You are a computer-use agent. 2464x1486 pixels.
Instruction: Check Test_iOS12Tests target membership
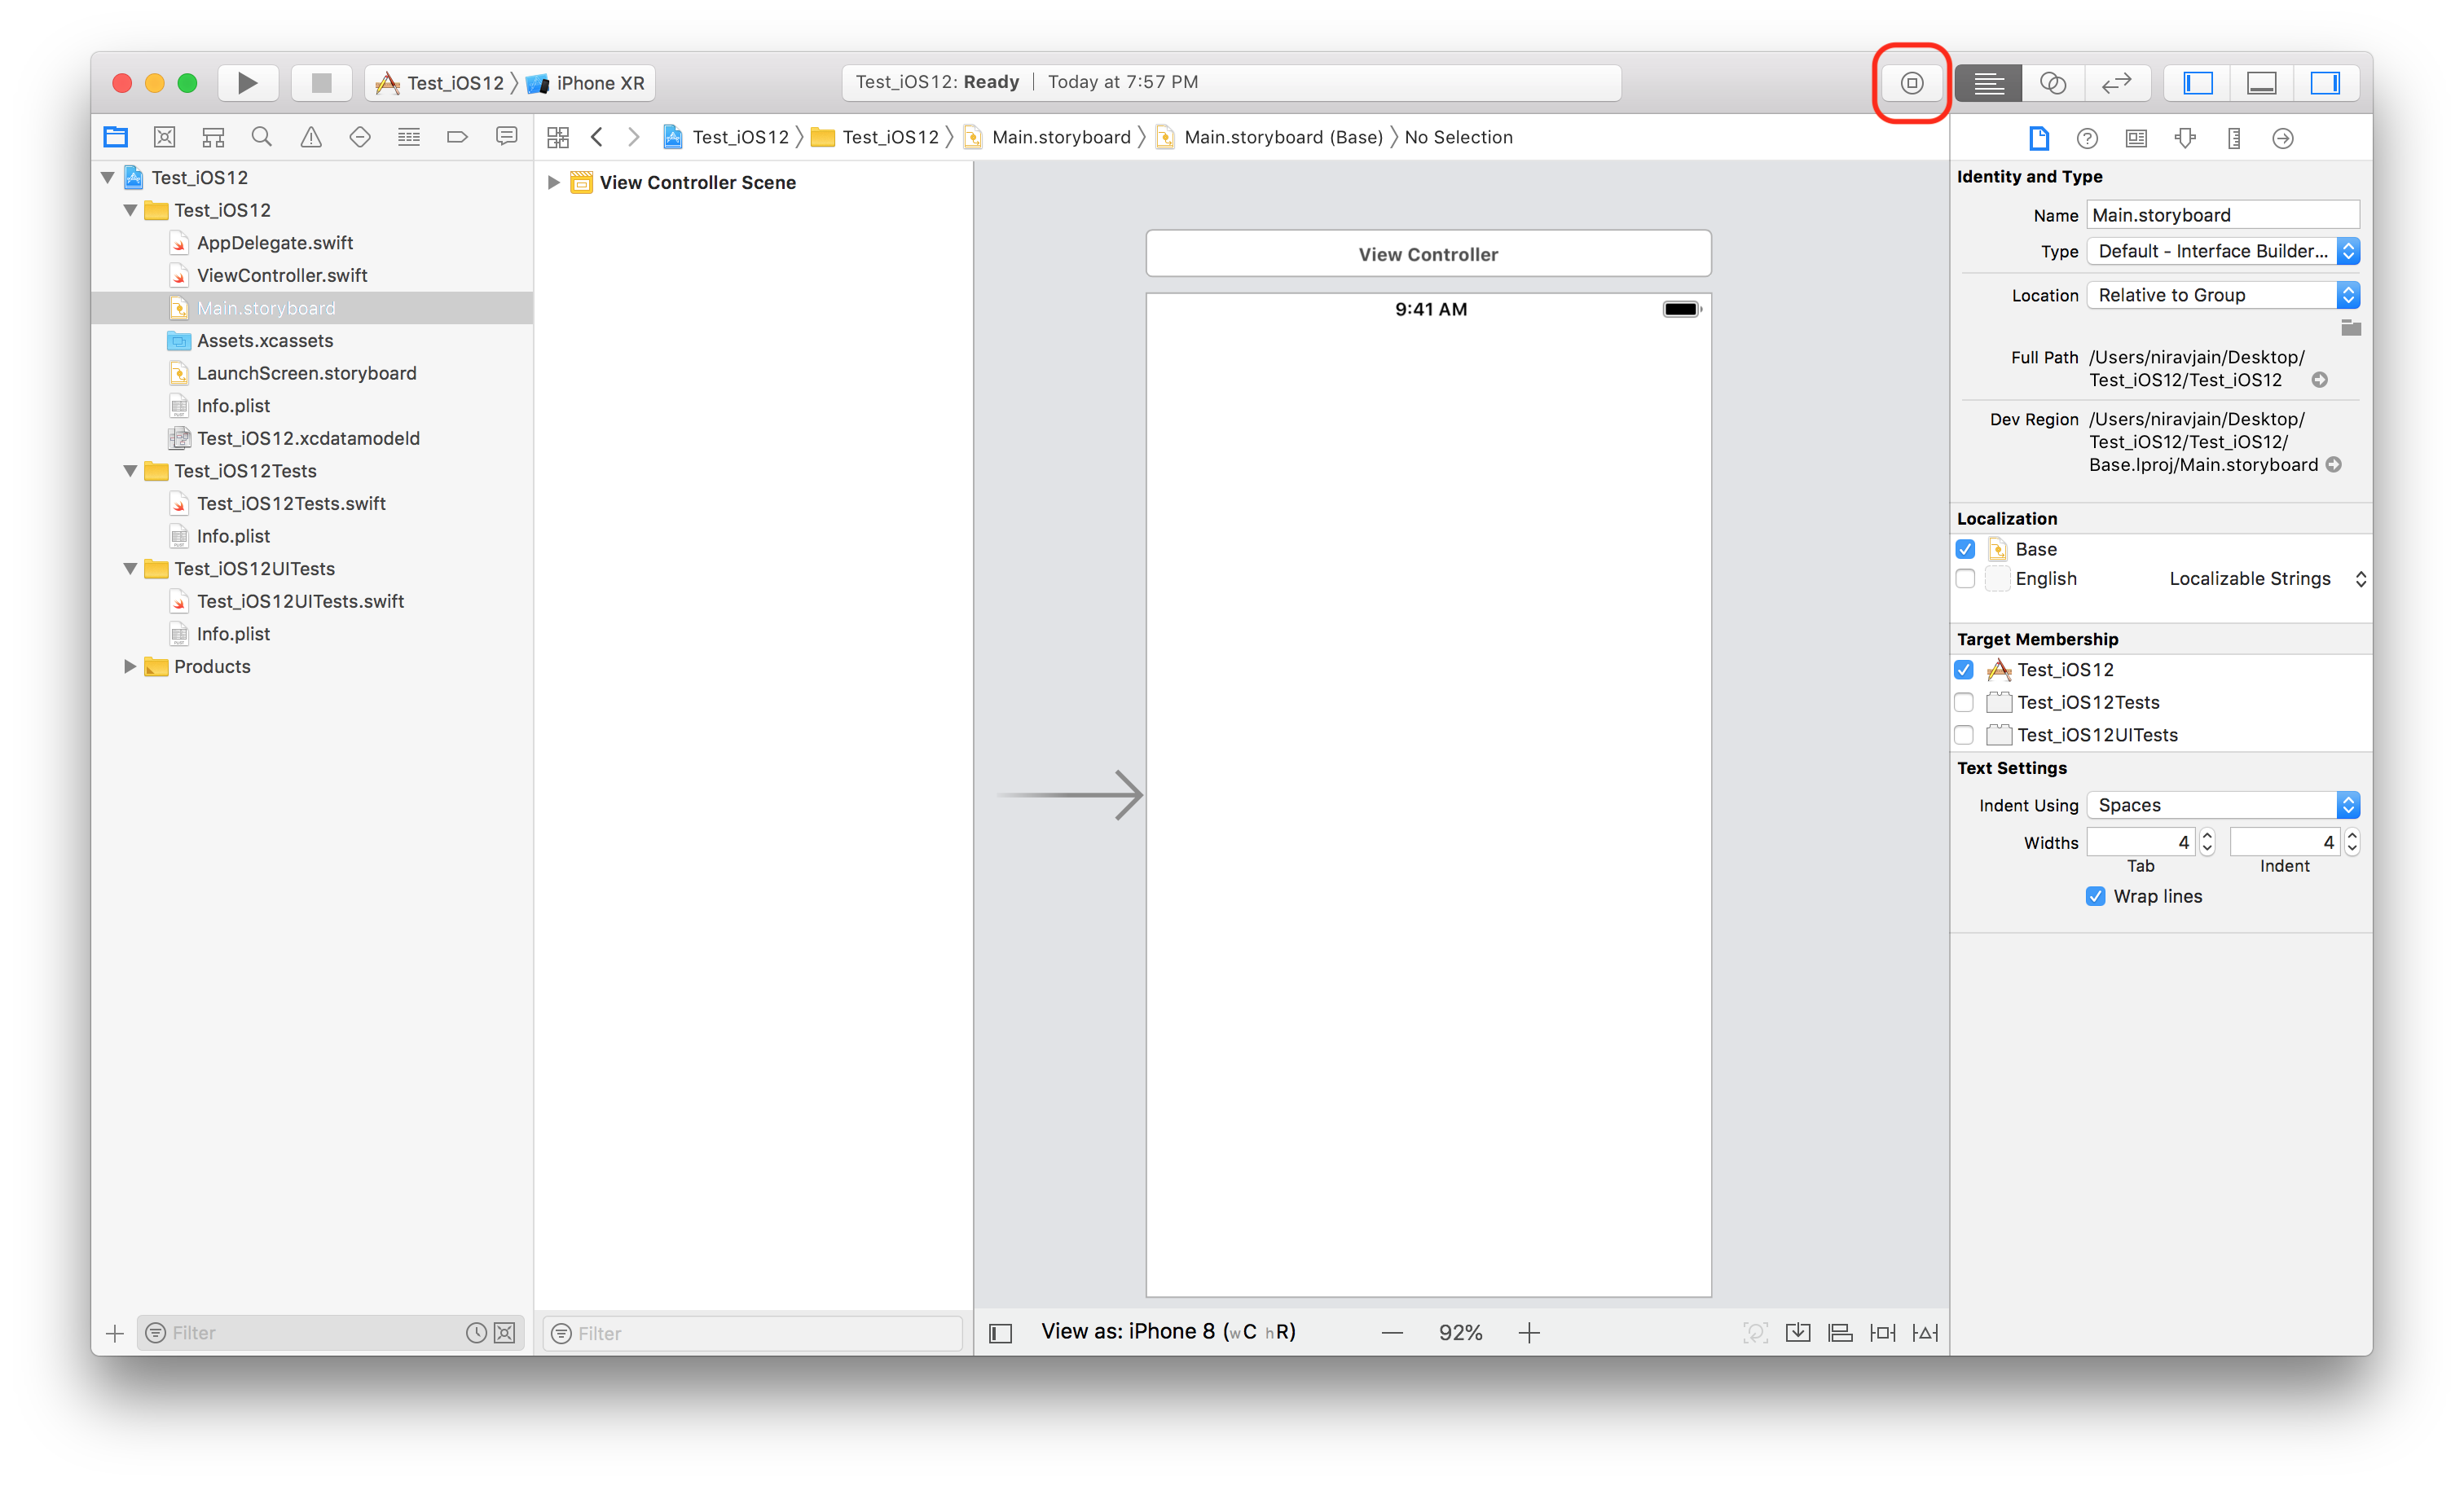[1964, 702]
